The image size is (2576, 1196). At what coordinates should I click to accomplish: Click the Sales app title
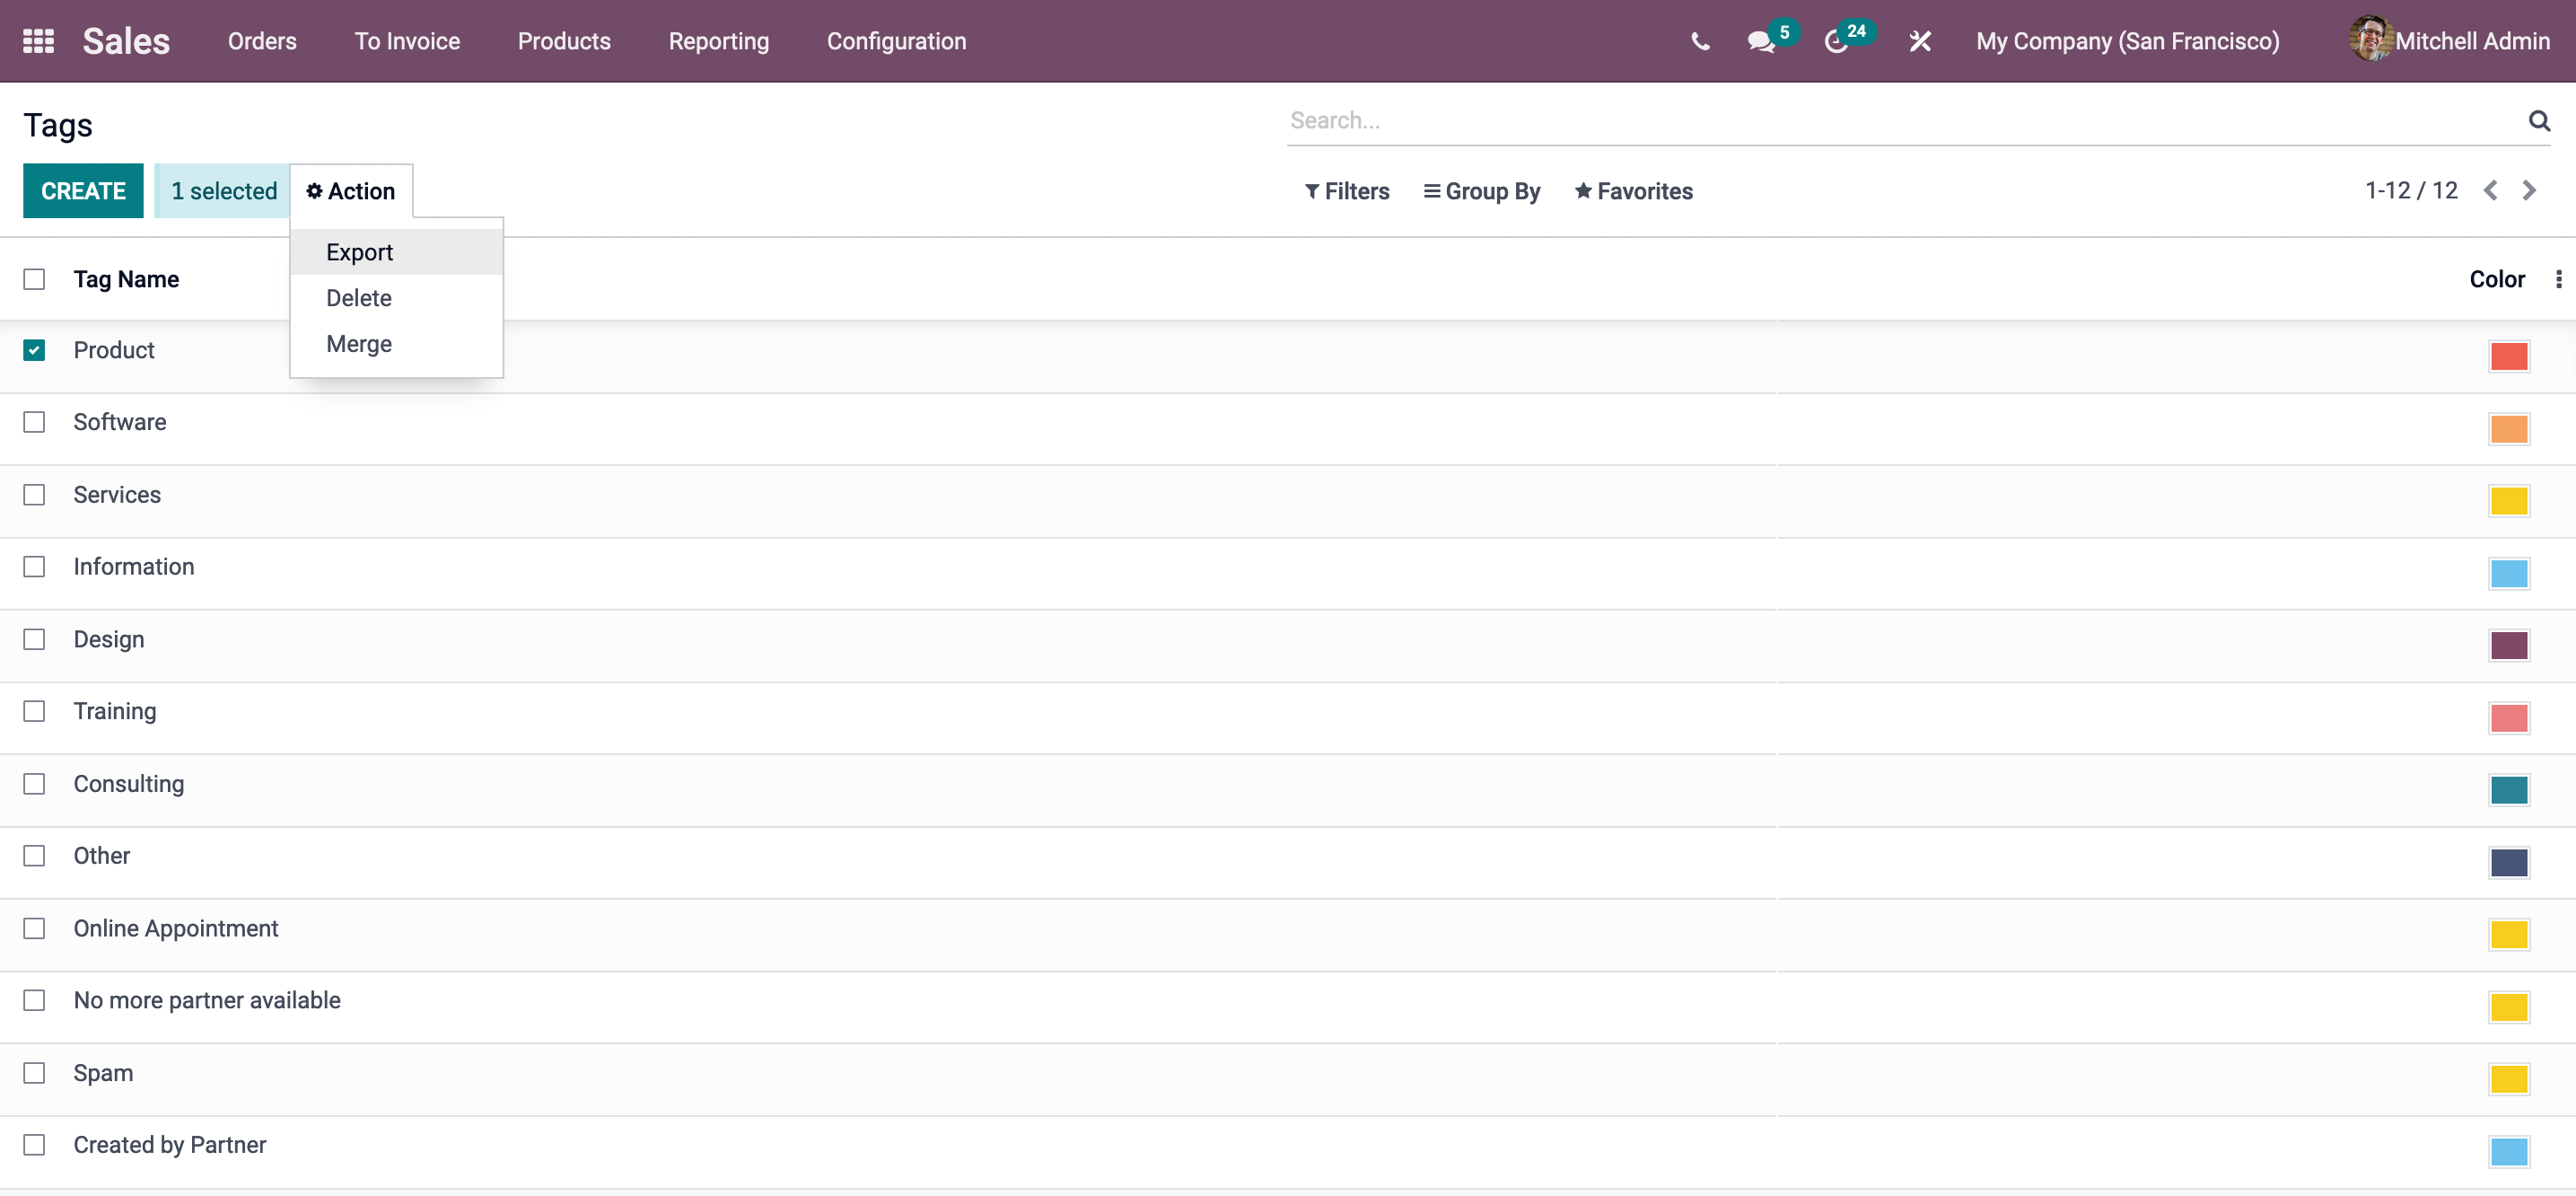tap(126, 41)
